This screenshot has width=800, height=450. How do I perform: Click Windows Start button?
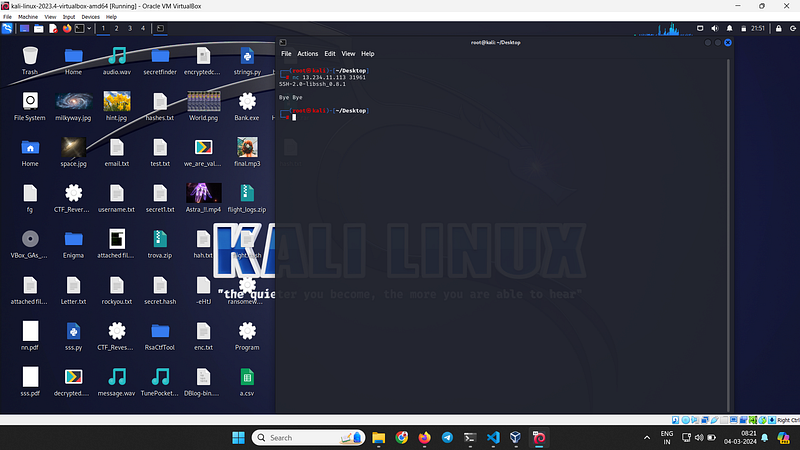(238, 438)
